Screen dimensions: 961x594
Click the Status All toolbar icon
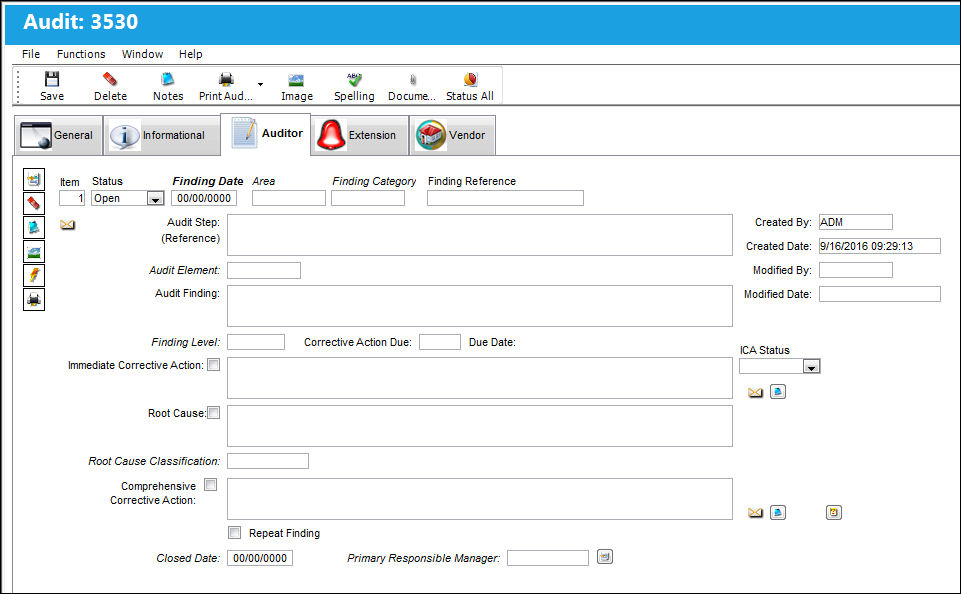tap(470, 79)
